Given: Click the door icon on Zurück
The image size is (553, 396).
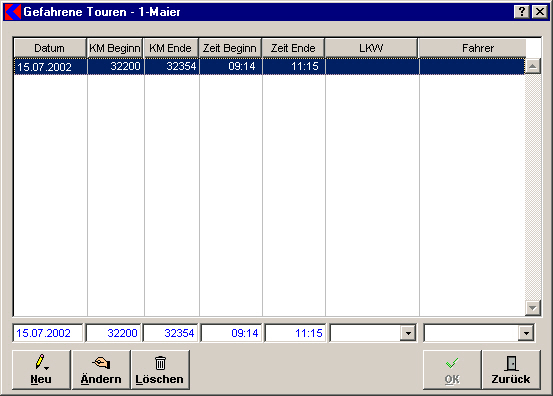Looking at the screenshot, I should (x=511, y=363).
